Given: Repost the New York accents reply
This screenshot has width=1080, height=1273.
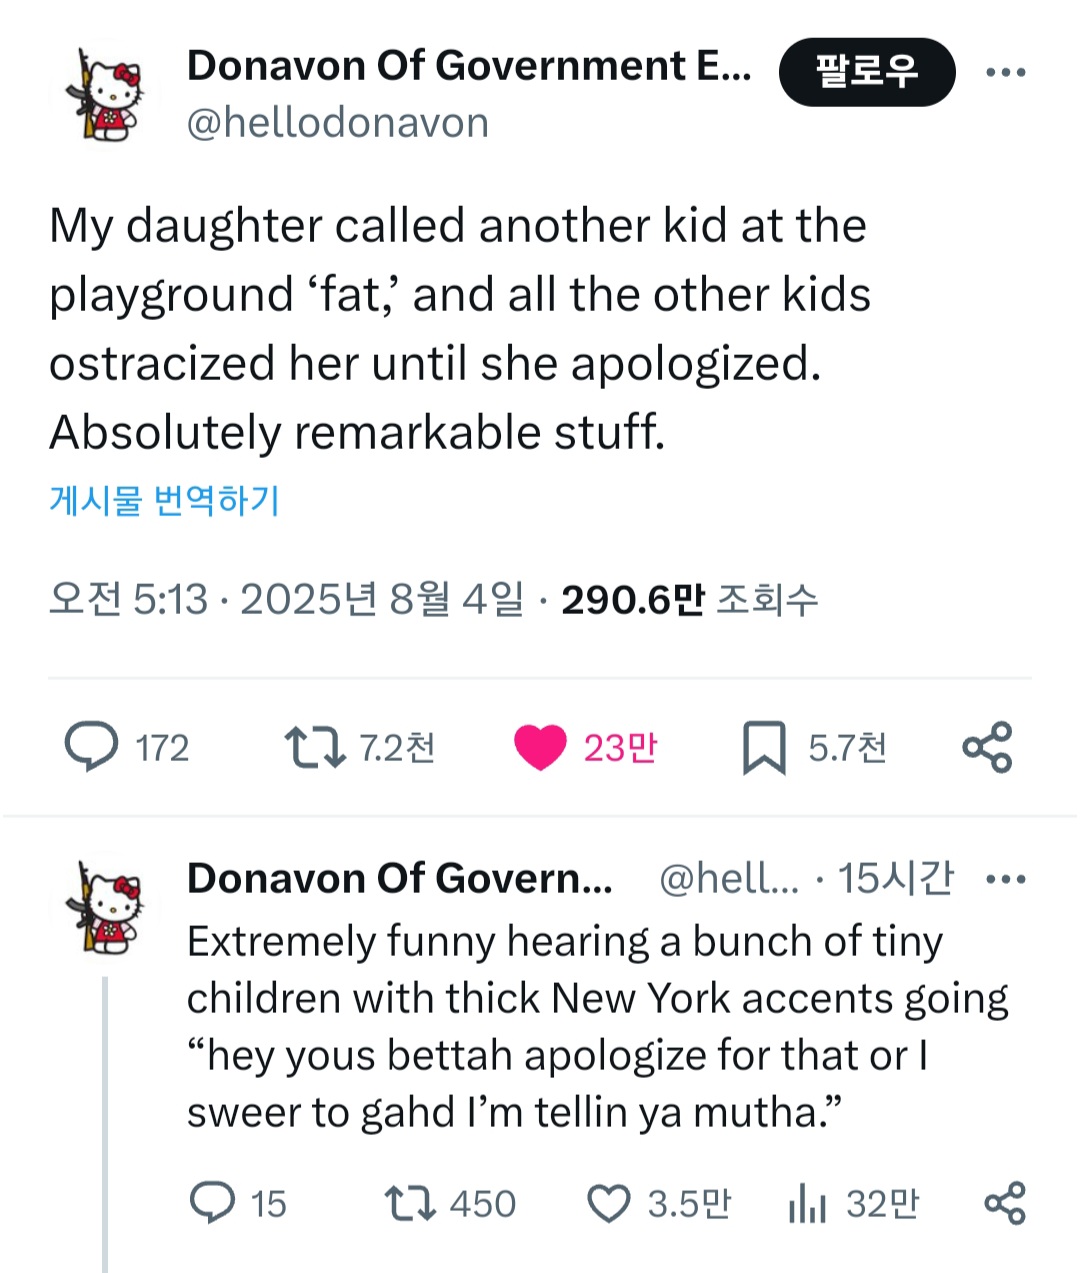Looking at the screenshot, I should tap(411, 1202).
